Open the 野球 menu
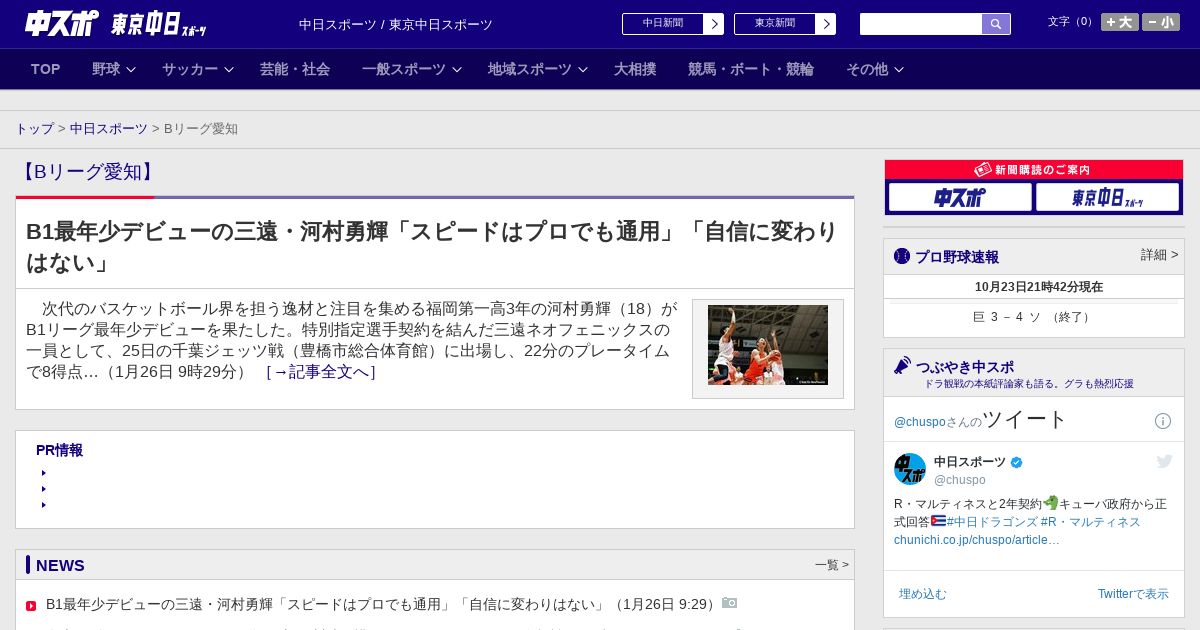Viewport: 1200px width, 630px height. 106,69
